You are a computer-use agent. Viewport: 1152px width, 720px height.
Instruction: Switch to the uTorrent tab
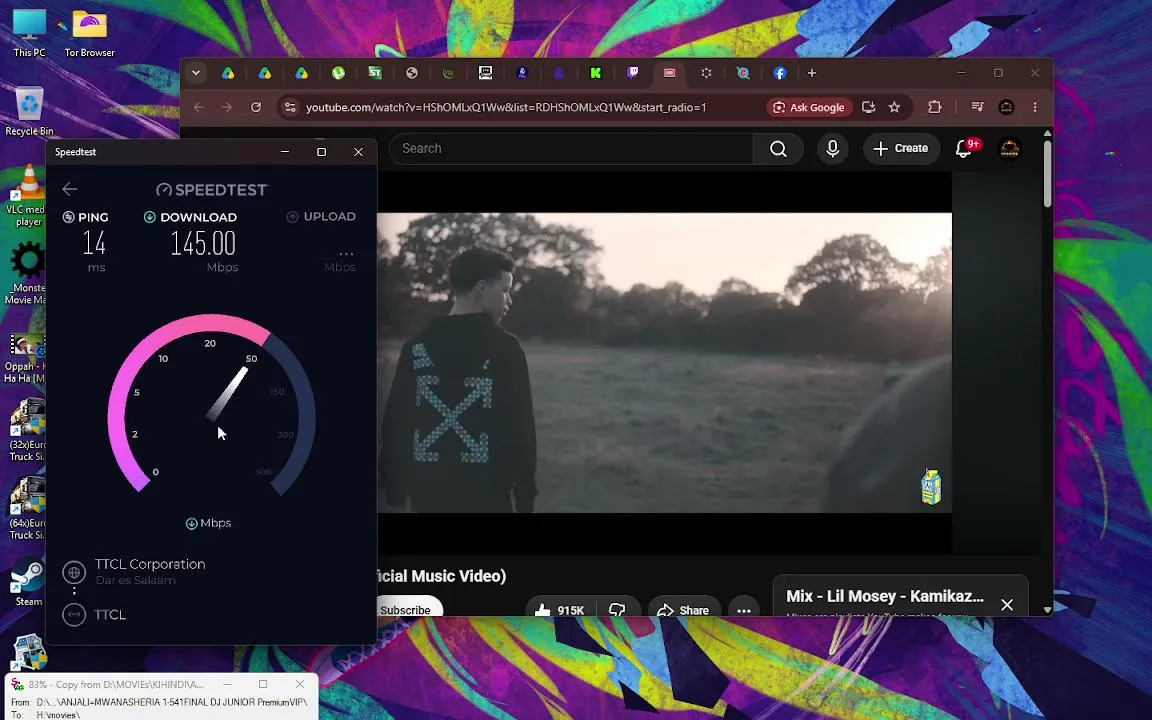pyautogui.click(x=338, y=73)
